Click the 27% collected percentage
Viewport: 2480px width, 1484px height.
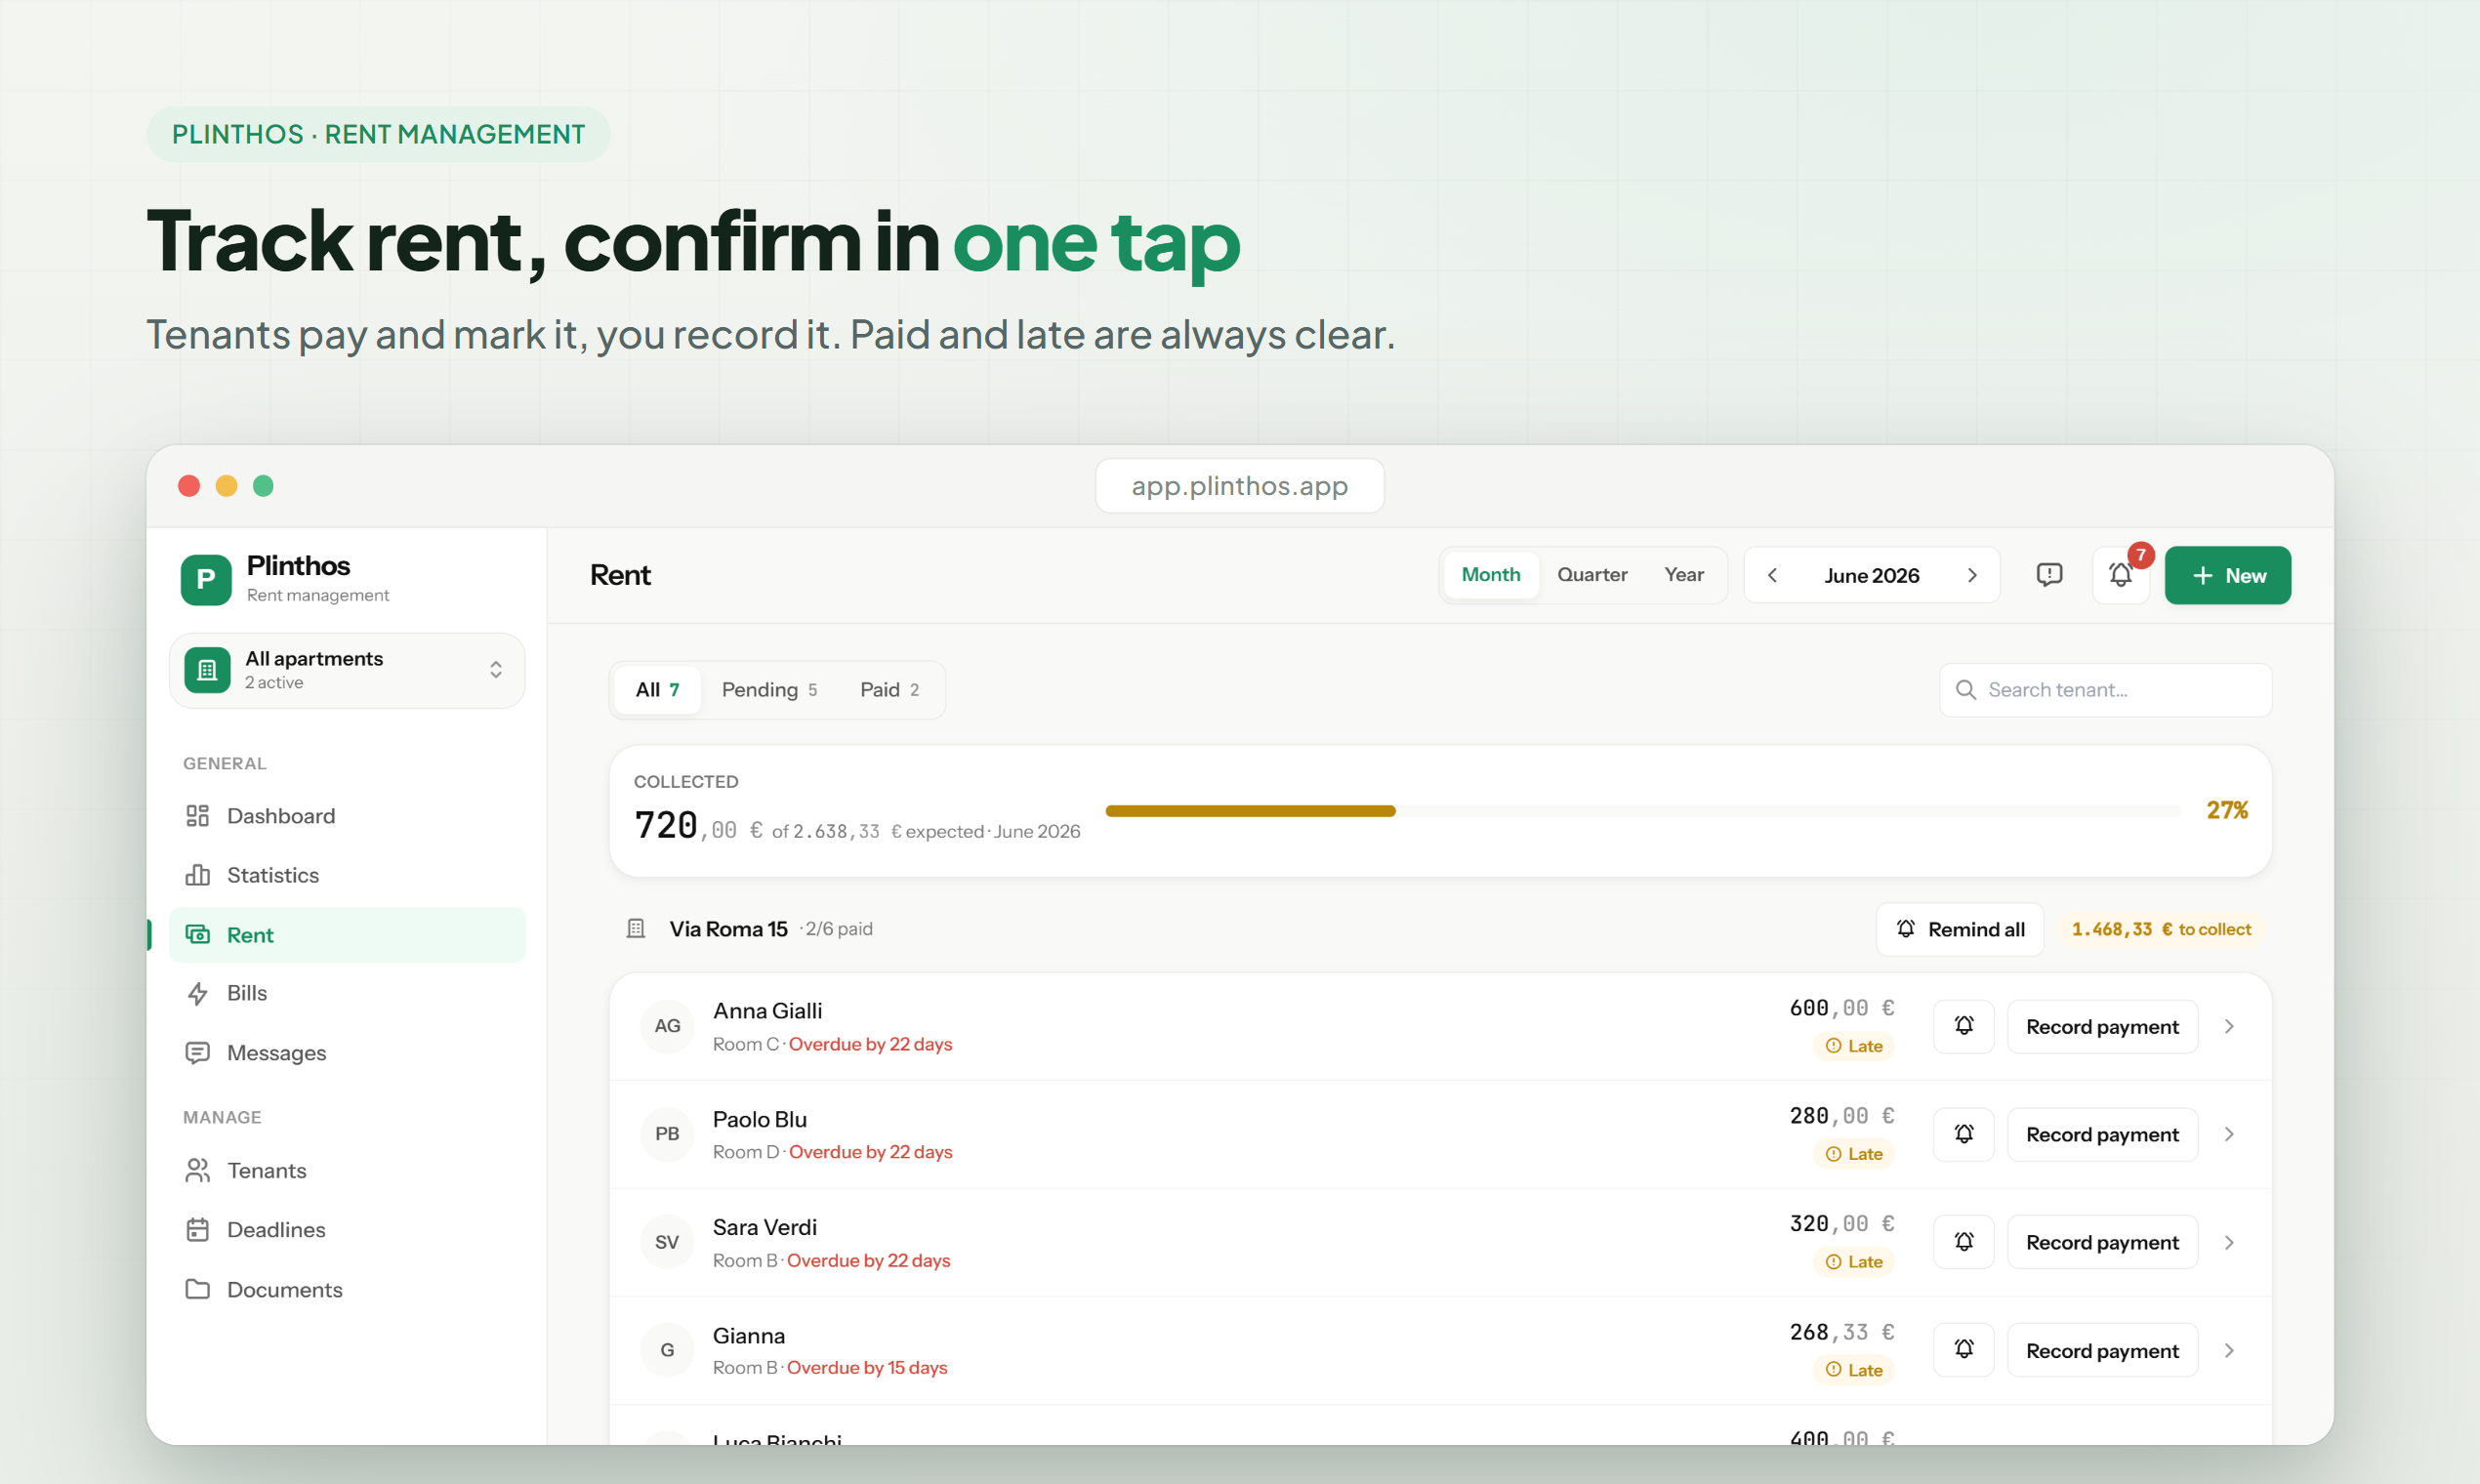2227,810
